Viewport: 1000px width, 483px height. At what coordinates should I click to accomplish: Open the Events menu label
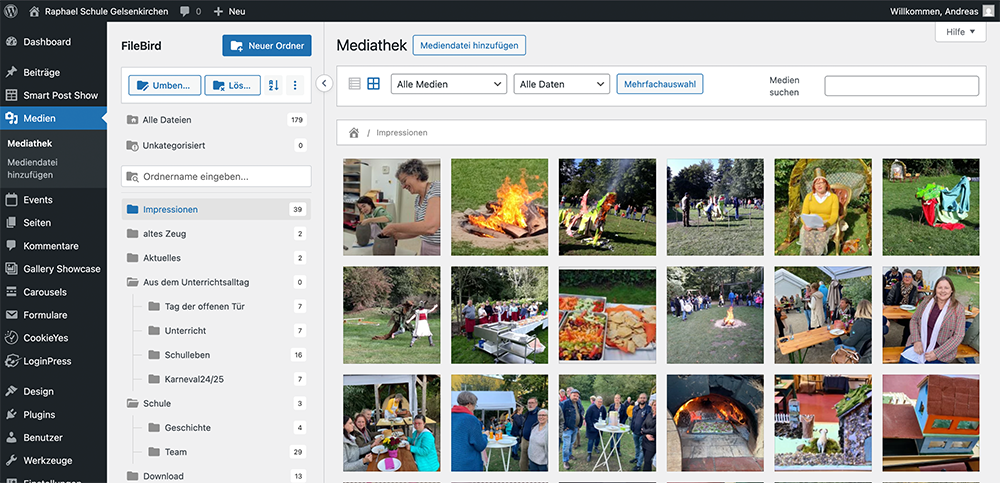pyautogui.click(x=38, y=200)
